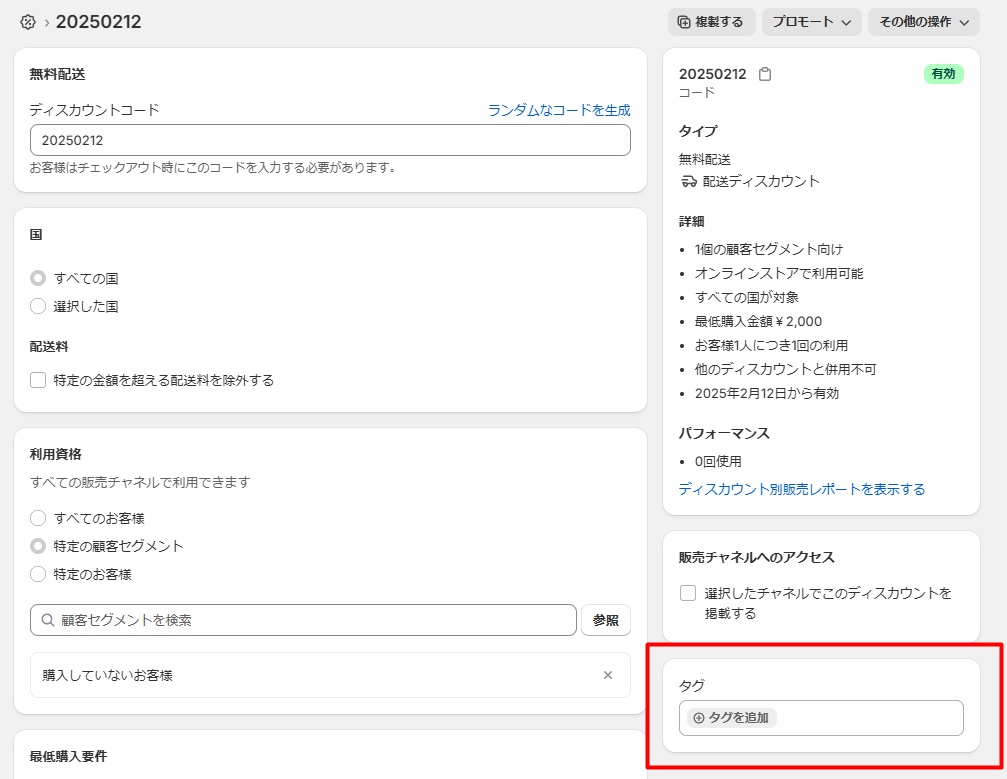This screenshot has height=779, width=1007.
Task: Click the 購入していないお客様 segment row
Action: (330, 675)
